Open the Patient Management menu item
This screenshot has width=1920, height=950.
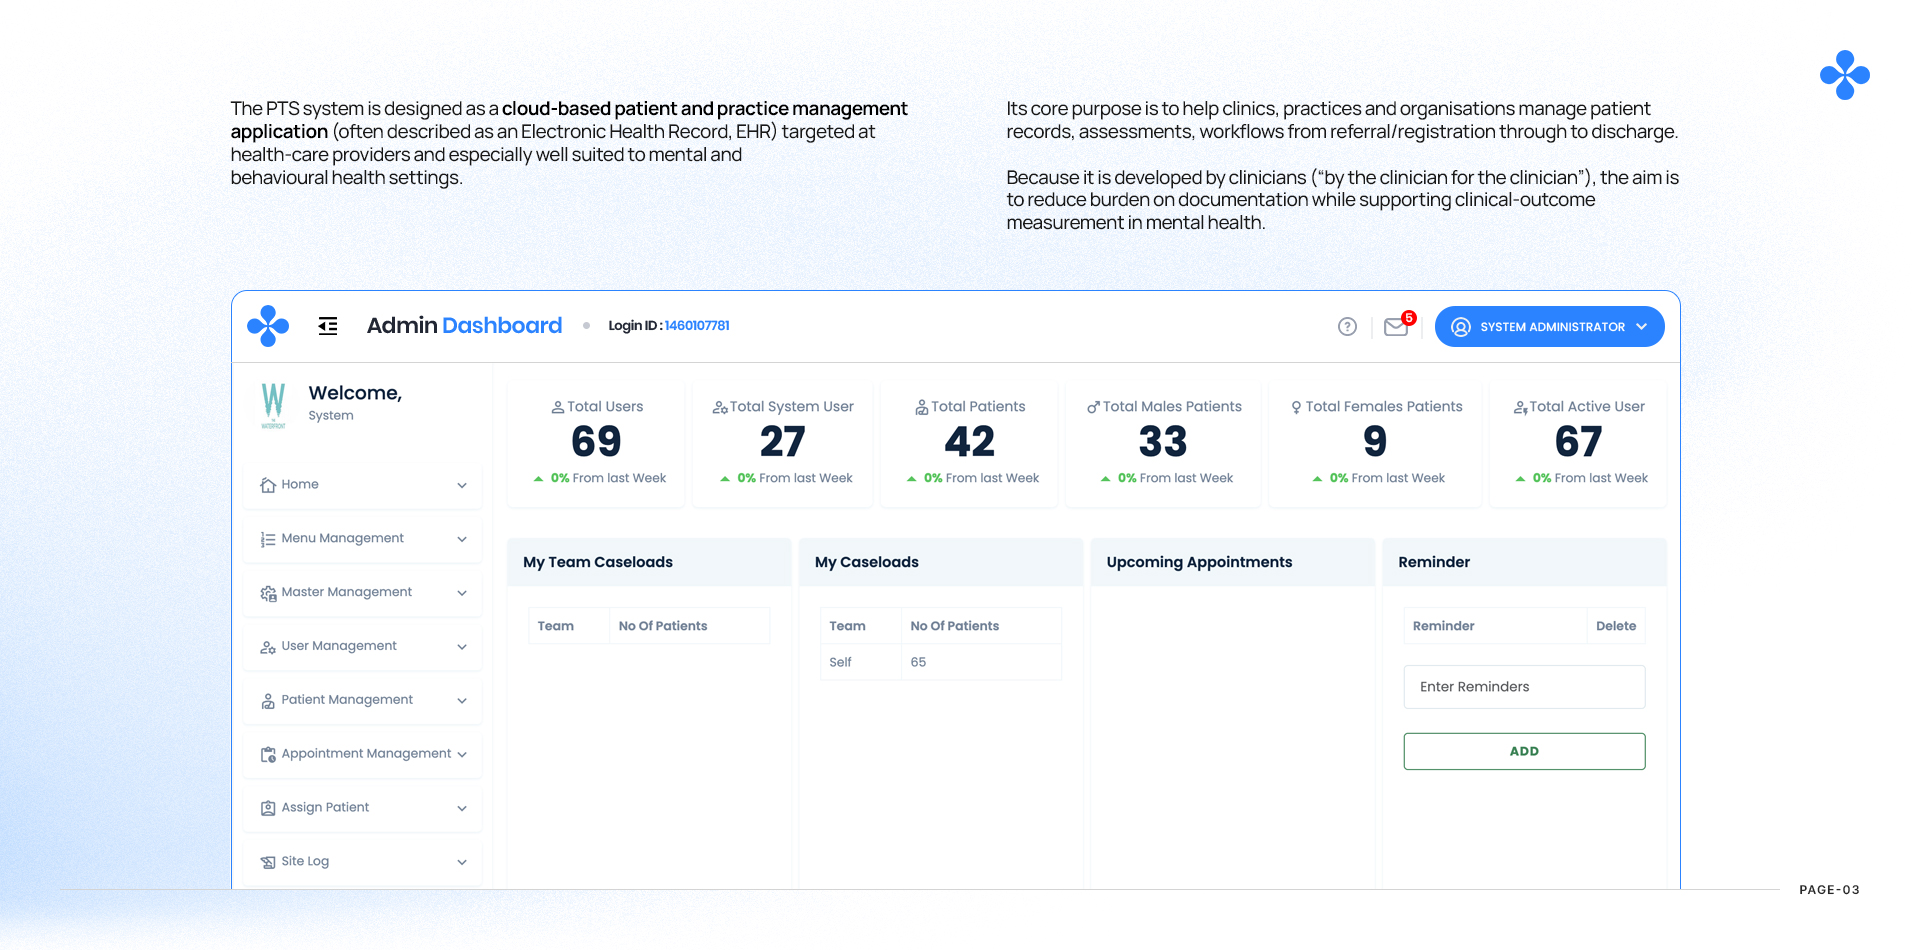tap(347, 700)
